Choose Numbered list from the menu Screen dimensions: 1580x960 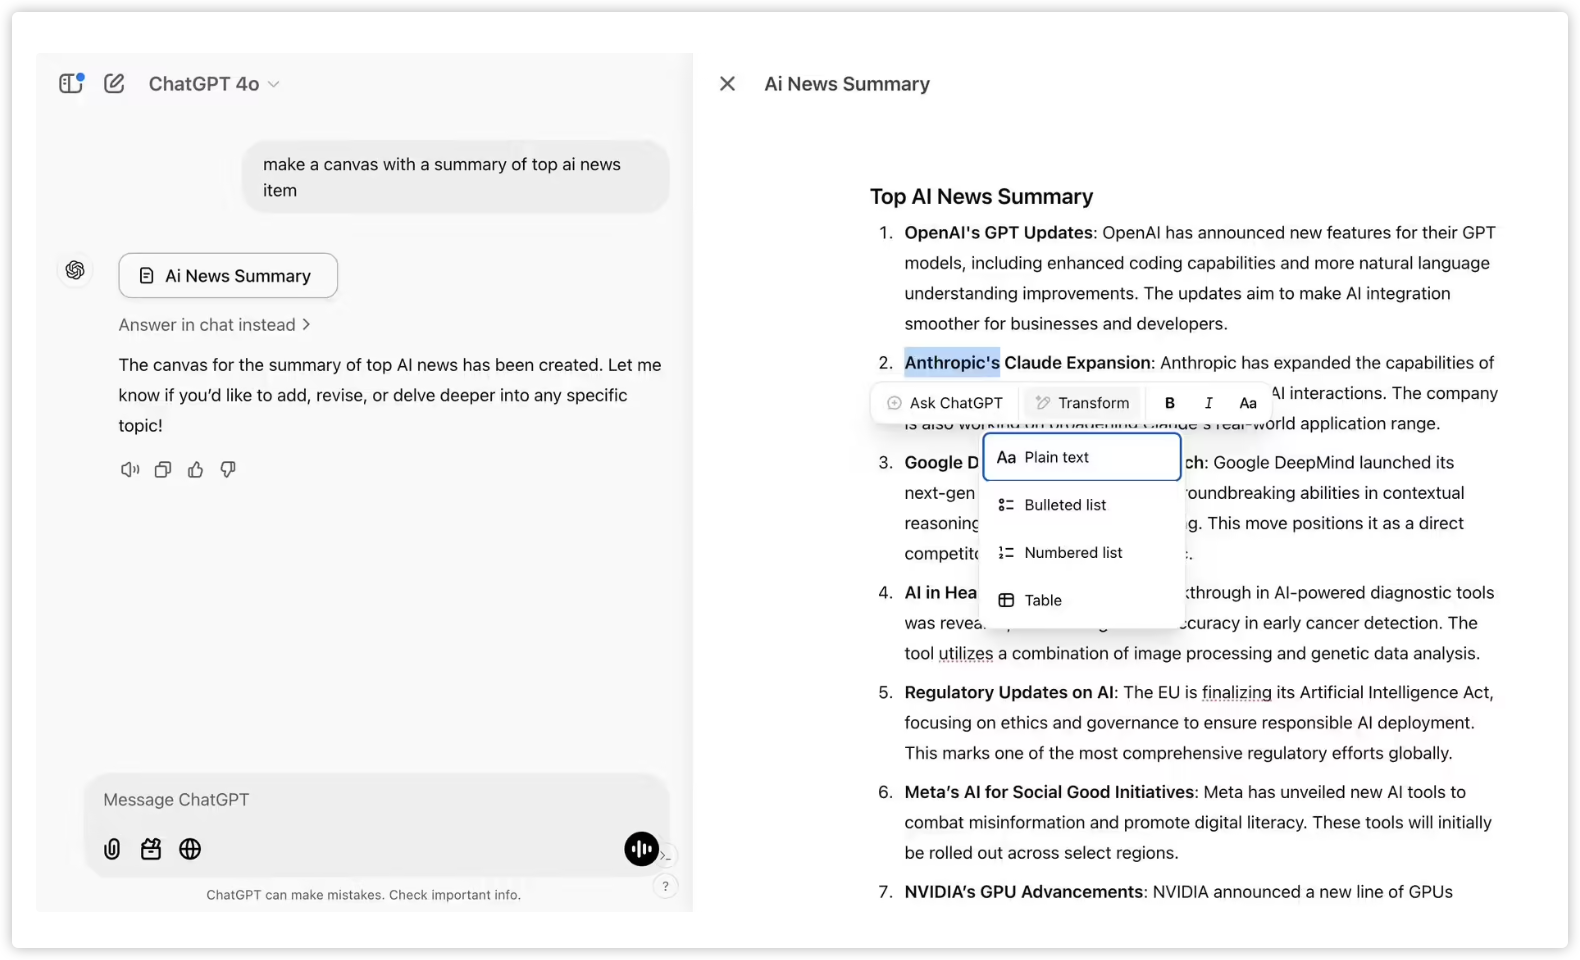pos(1082,553)
